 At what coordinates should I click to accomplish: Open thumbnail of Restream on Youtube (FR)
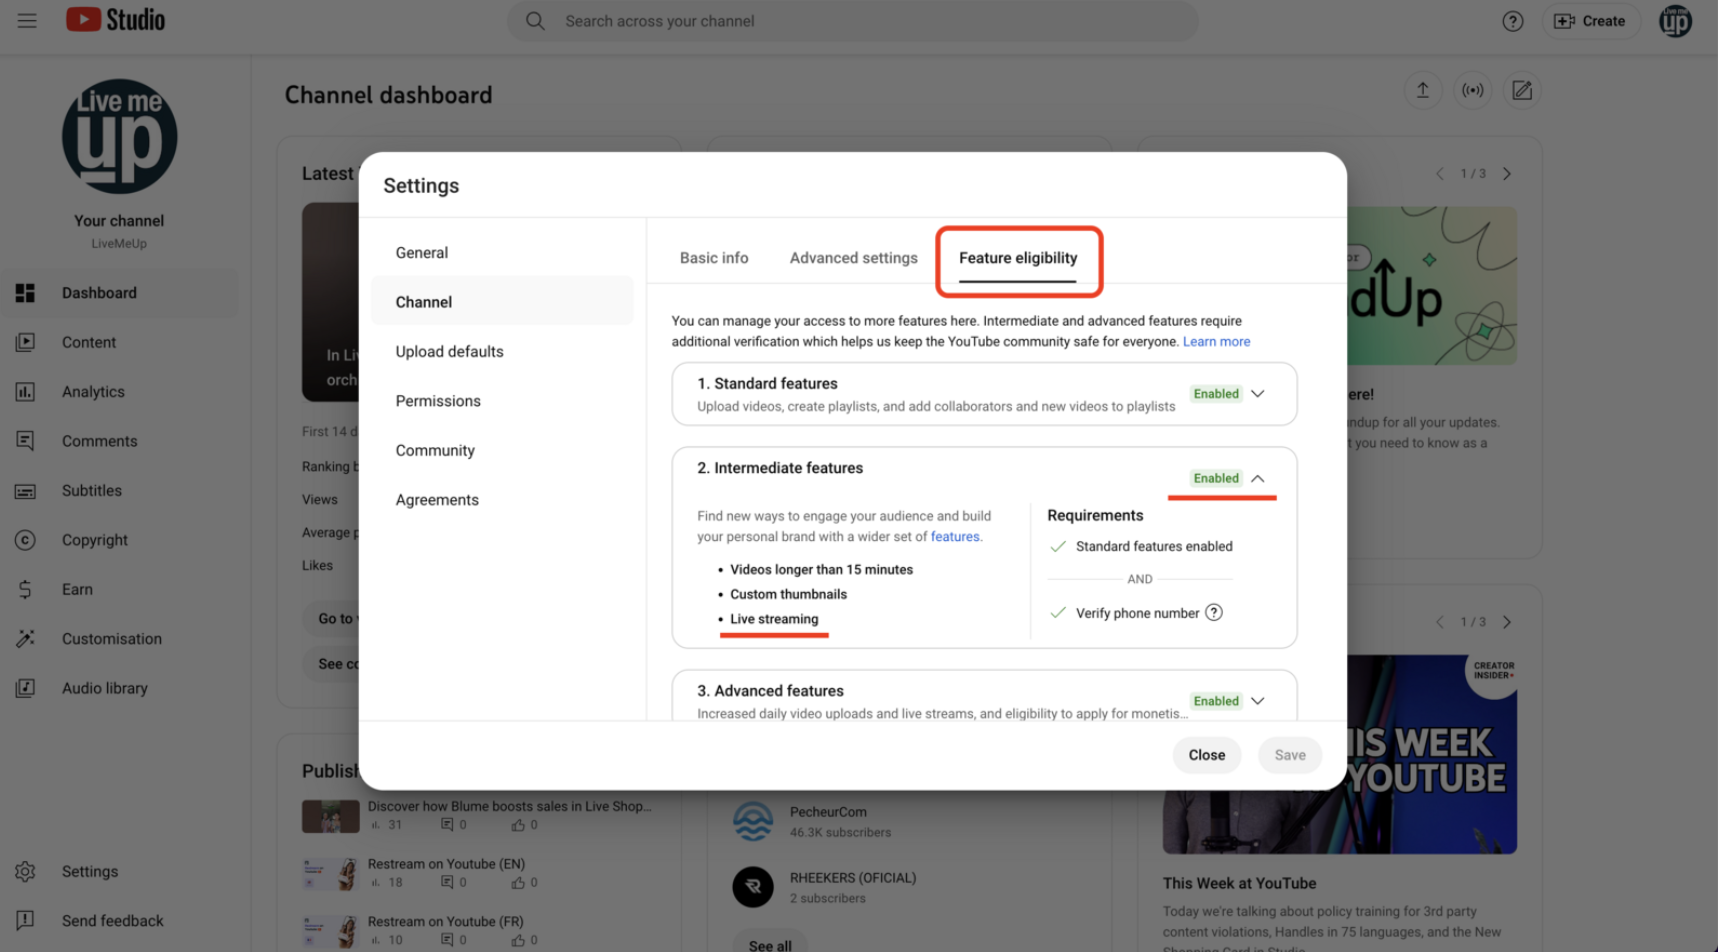pyautogui.click(x=331, y=932)
